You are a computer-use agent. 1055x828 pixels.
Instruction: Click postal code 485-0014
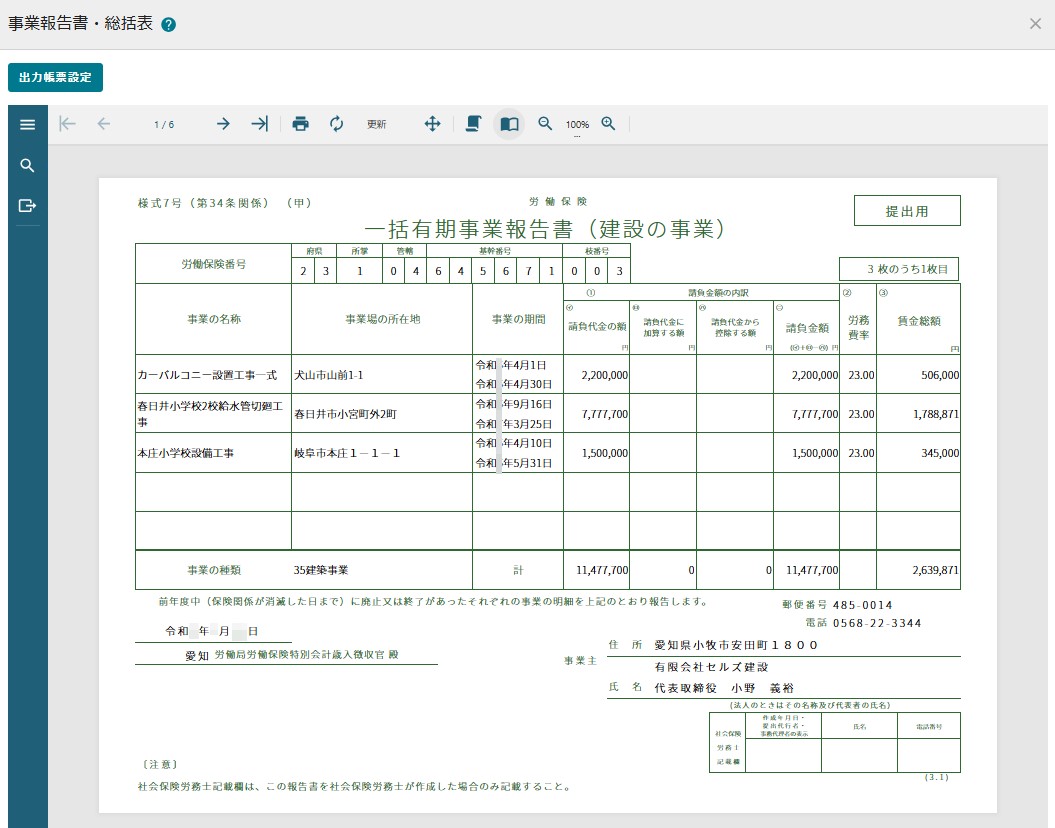pyautogui.click(x=863, y=605)
